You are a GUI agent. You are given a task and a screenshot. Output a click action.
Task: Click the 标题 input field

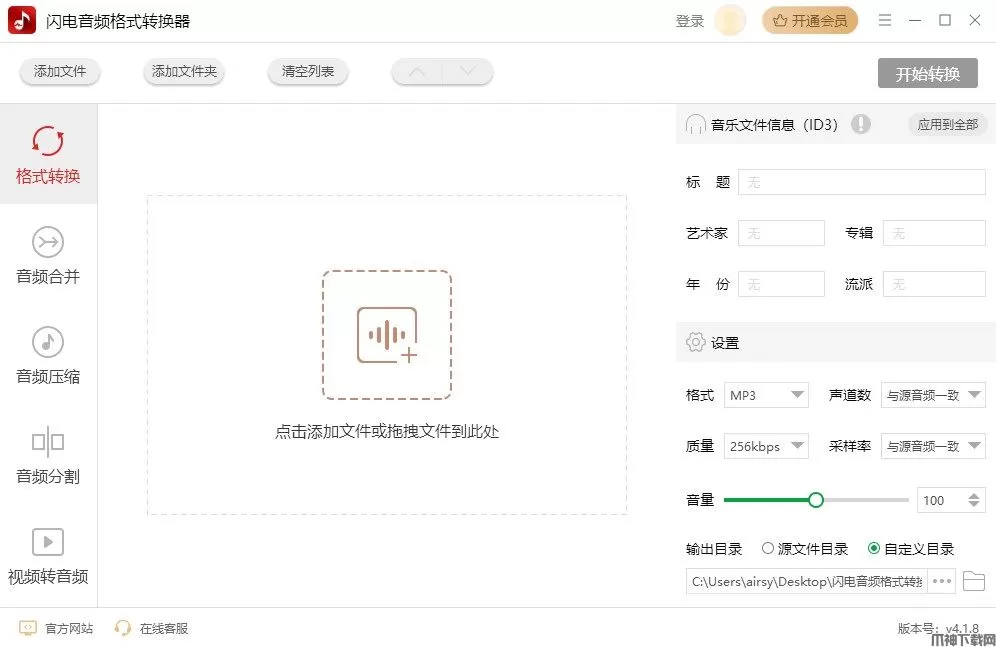coord(861,182)
